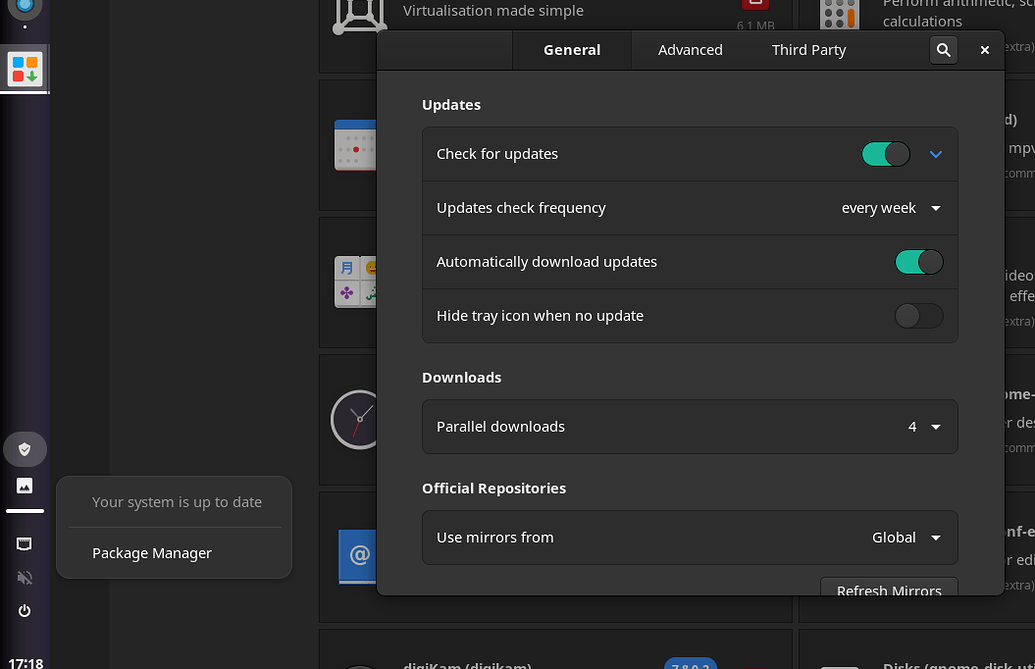The height and width of the screenshot is (669, 1035).
Task: Click the power icon in the dock
Action: click(x=24, y=611)
